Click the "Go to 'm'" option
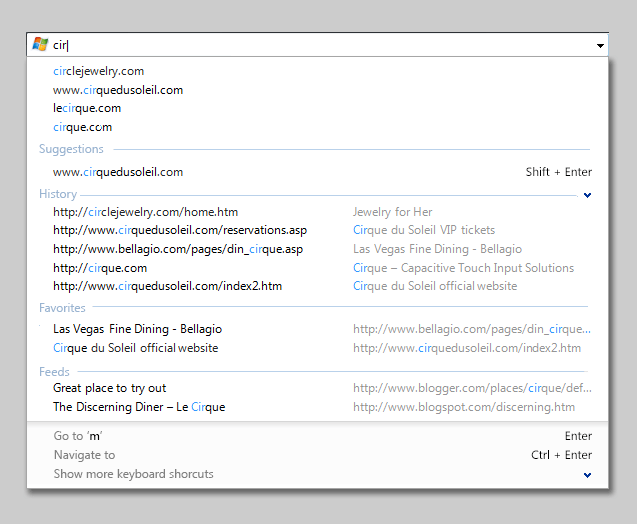Image resolution: width=637 pixels, height=524 pixels. click(x=78, y=436)
